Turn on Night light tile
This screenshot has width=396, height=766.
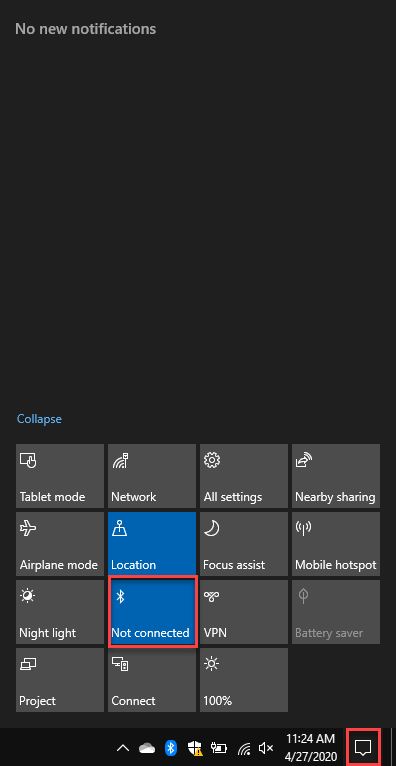click(60, 612)
